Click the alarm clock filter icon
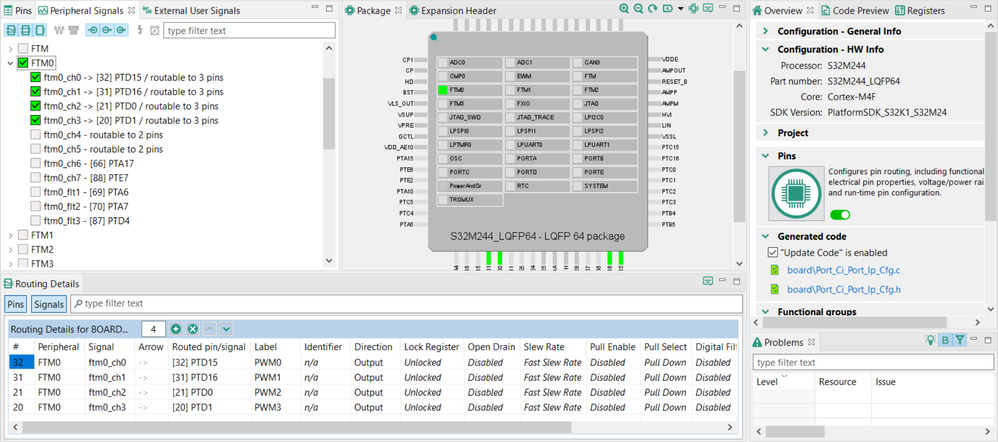The image size is (998, 442). (x=154, y=31)
